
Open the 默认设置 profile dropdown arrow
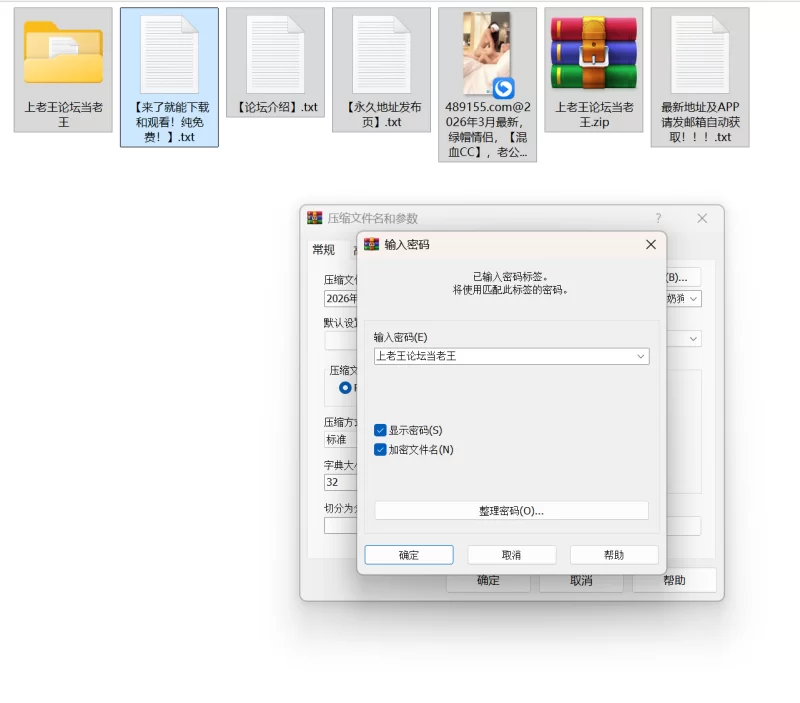pyautogui.click(x=693, y=339)
